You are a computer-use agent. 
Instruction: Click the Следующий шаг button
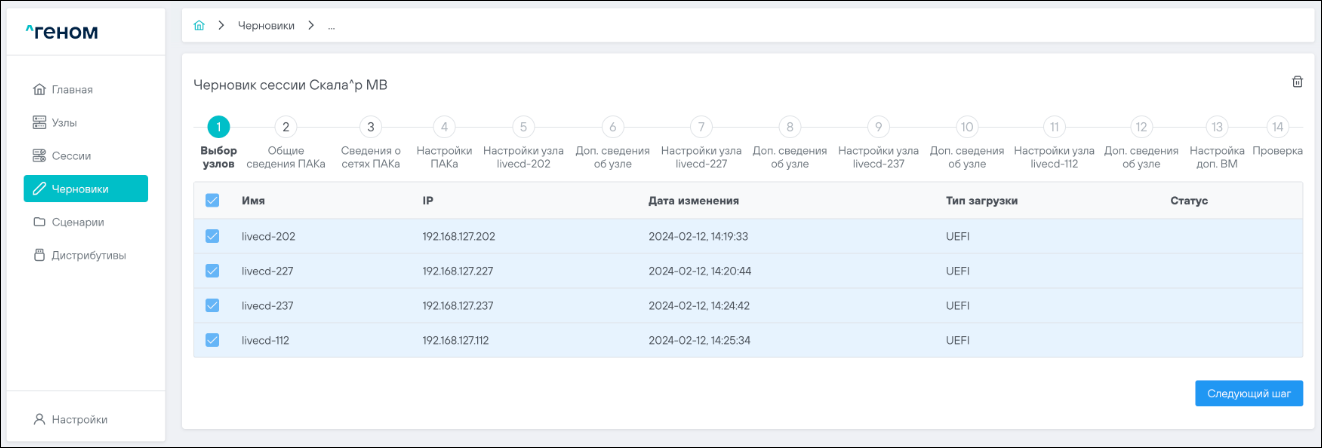[x=1249, y=393]
